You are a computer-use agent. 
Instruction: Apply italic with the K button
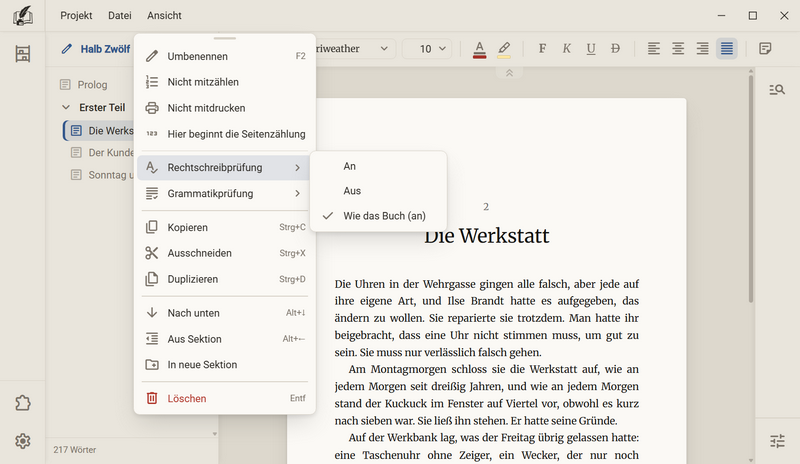[566, 48]
